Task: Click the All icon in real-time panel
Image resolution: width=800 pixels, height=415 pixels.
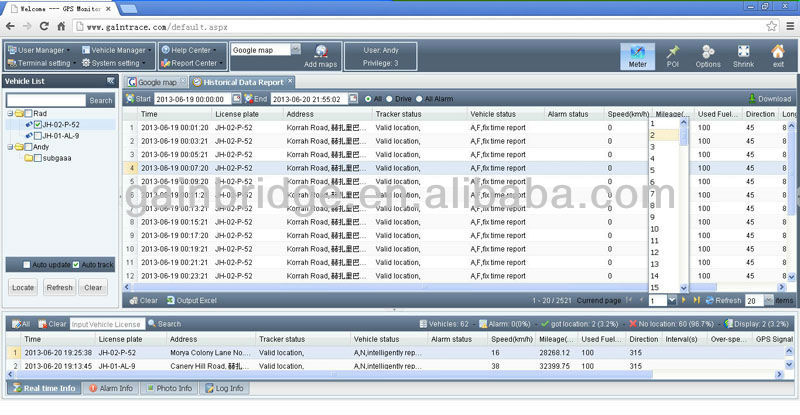Action: 21,324
